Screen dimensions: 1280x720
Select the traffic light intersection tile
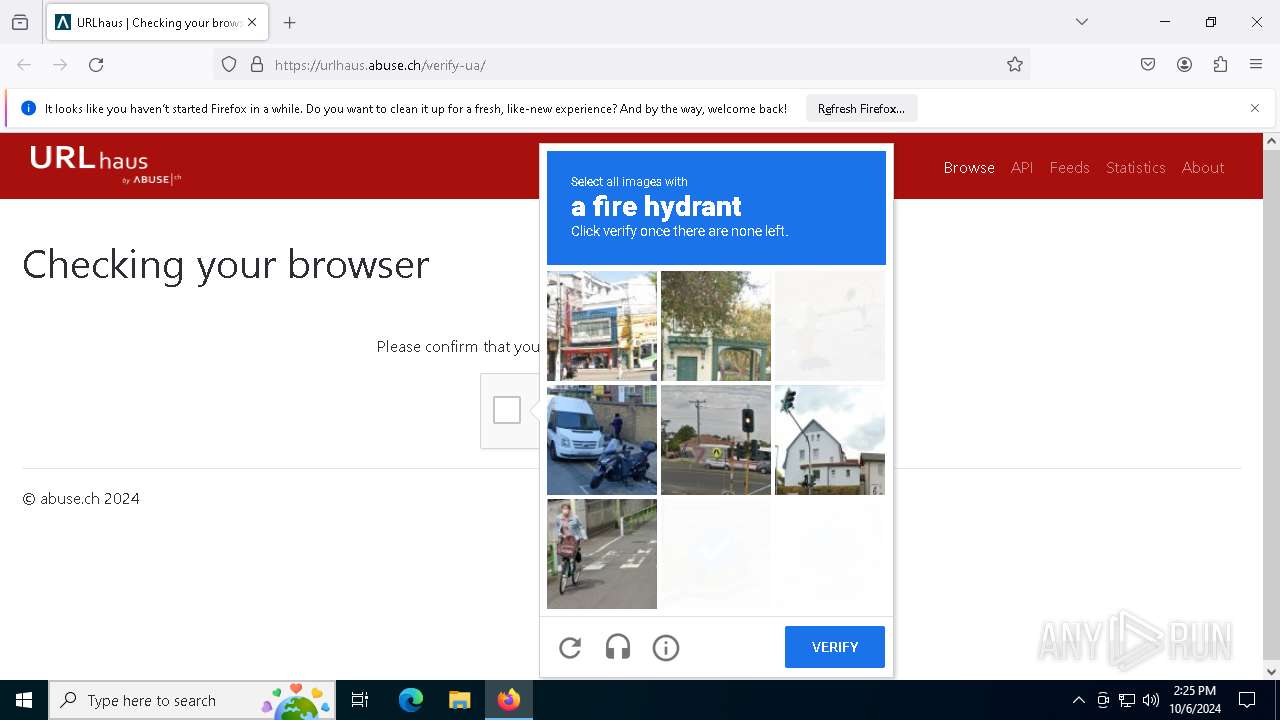coord(716,440)
